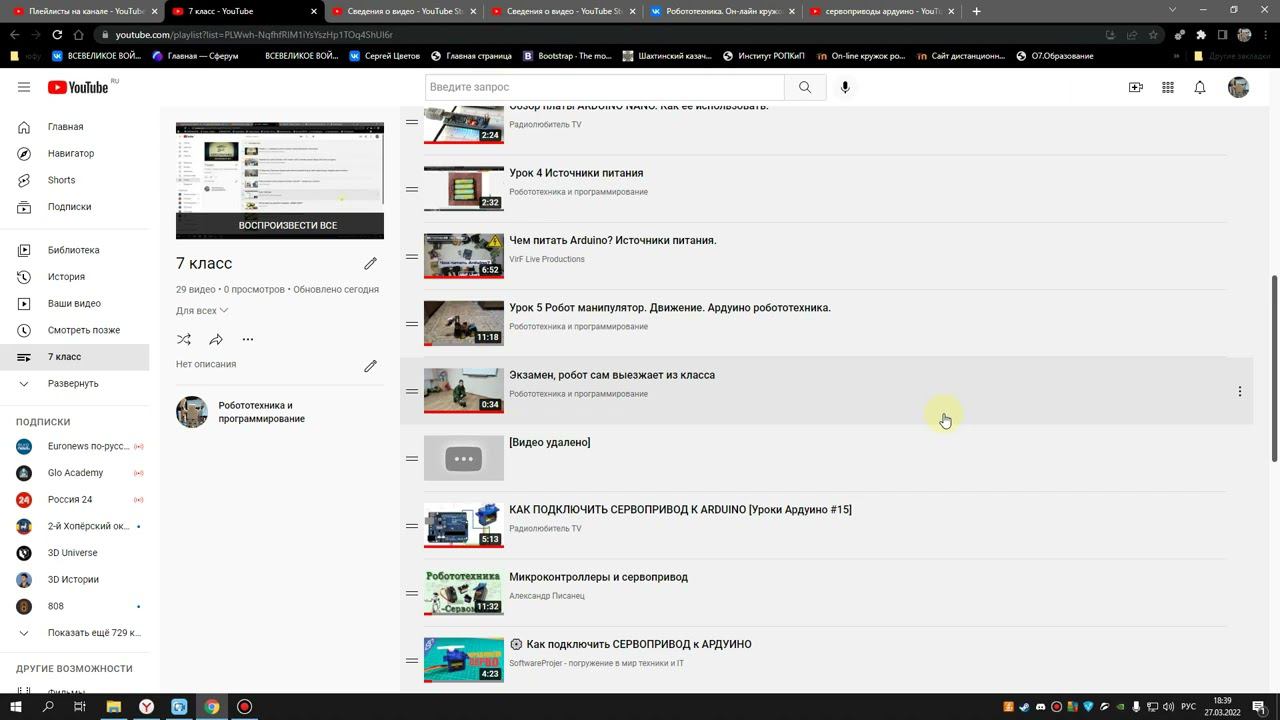Open Chrome from the taskbar
Viewport: 1280px width, 720px height.
pos(212,707)
